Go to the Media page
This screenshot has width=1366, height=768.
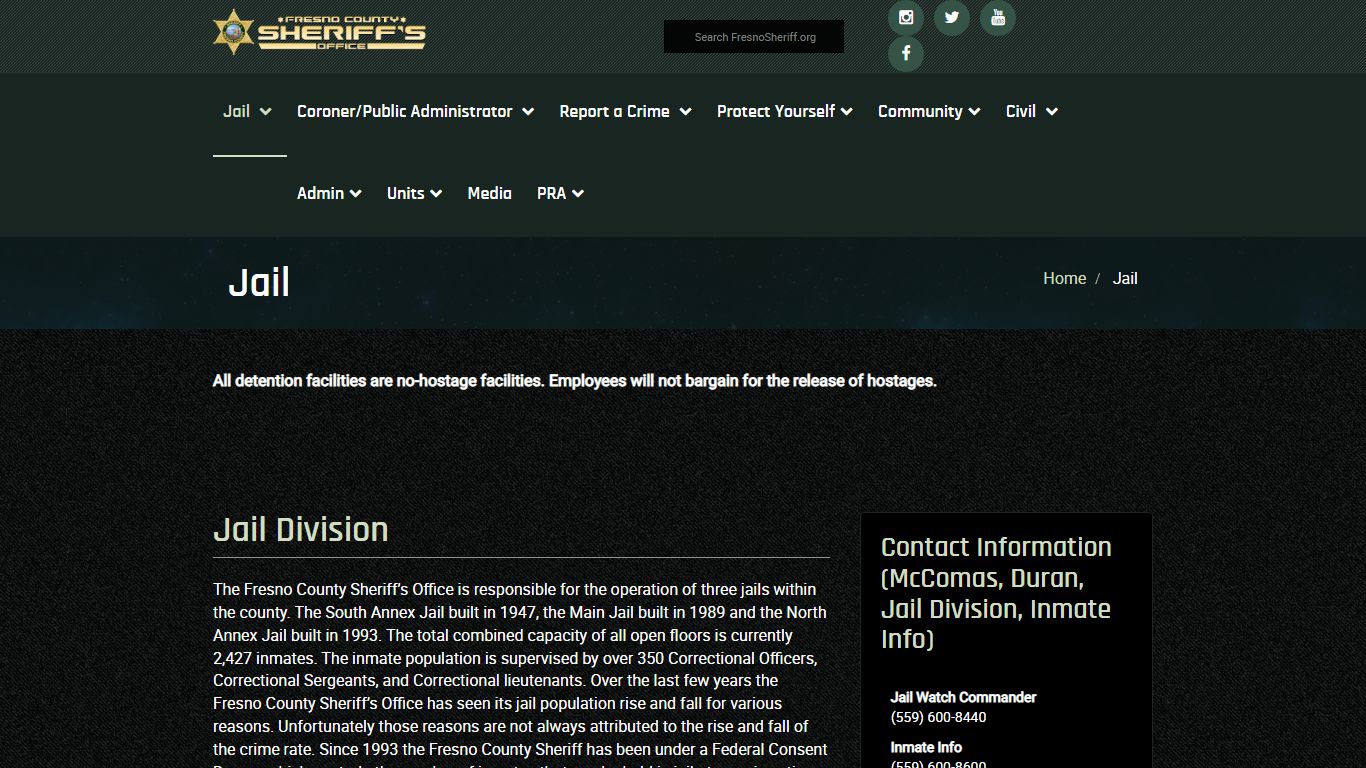coord(489,193)
